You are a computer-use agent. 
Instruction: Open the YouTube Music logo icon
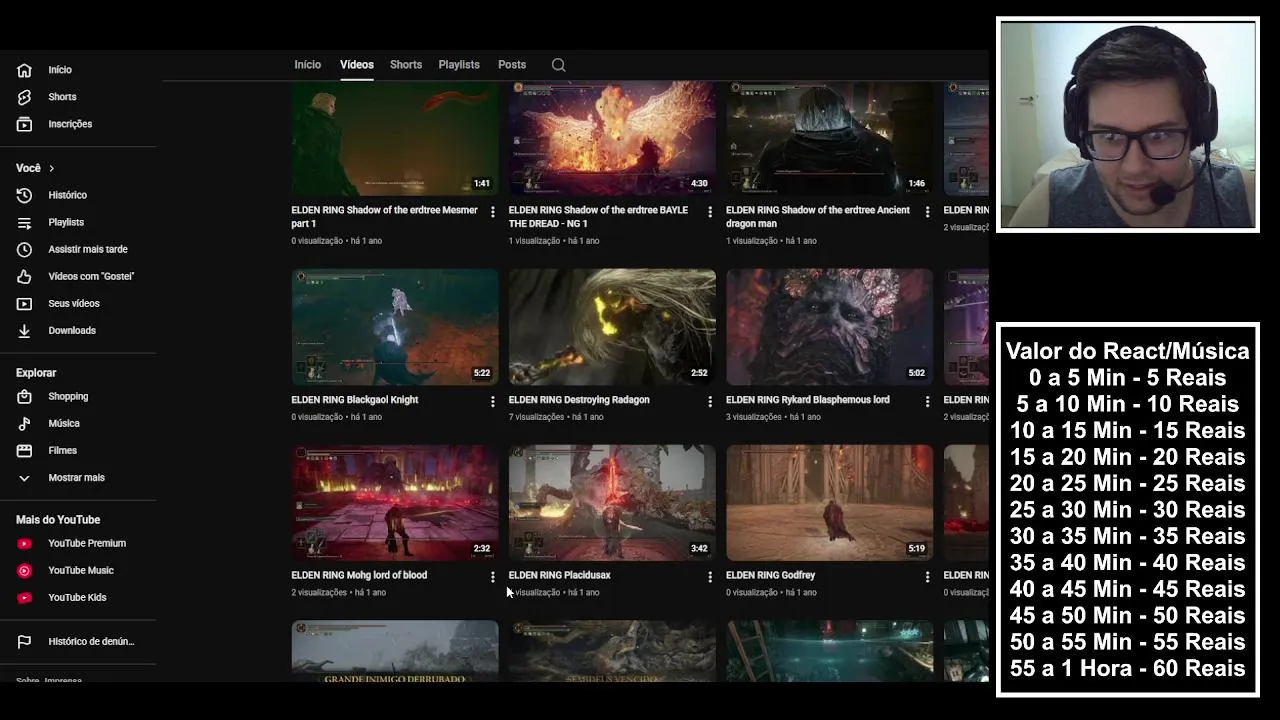coord(25,570)
